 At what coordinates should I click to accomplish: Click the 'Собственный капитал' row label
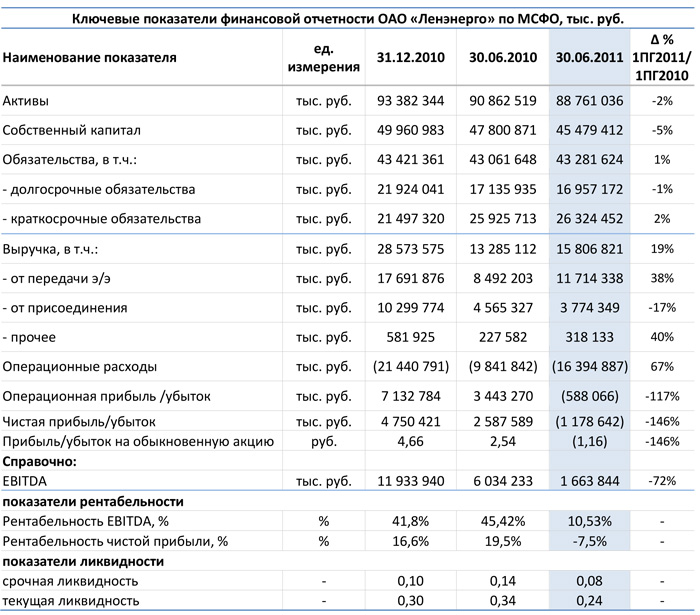[x=71, y=131]
